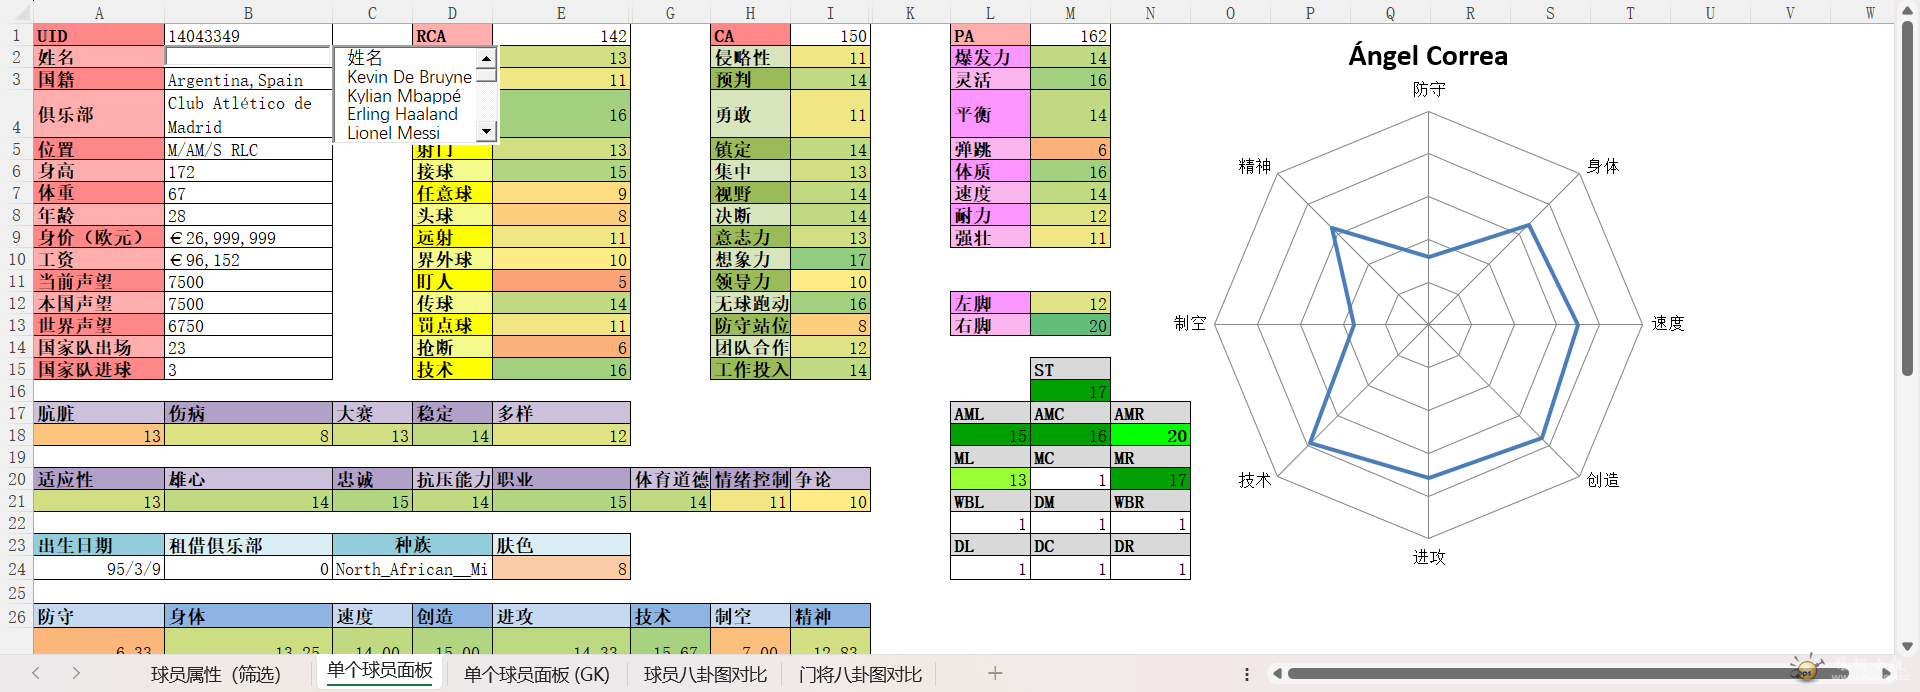Screen dimensions: 1920x692
Task: Click the RCA label cell
Action: (452, 35)
